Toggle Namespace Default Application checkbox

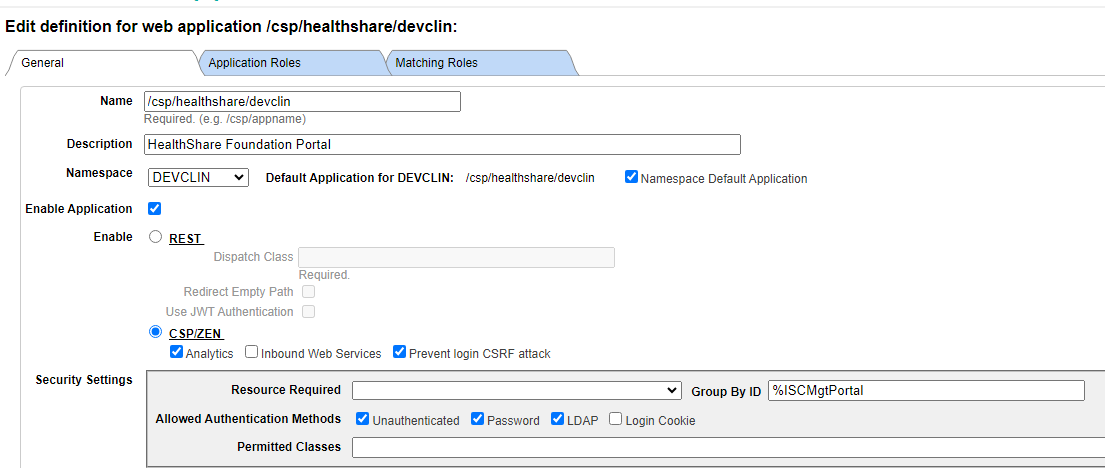[x=631, y=177]
